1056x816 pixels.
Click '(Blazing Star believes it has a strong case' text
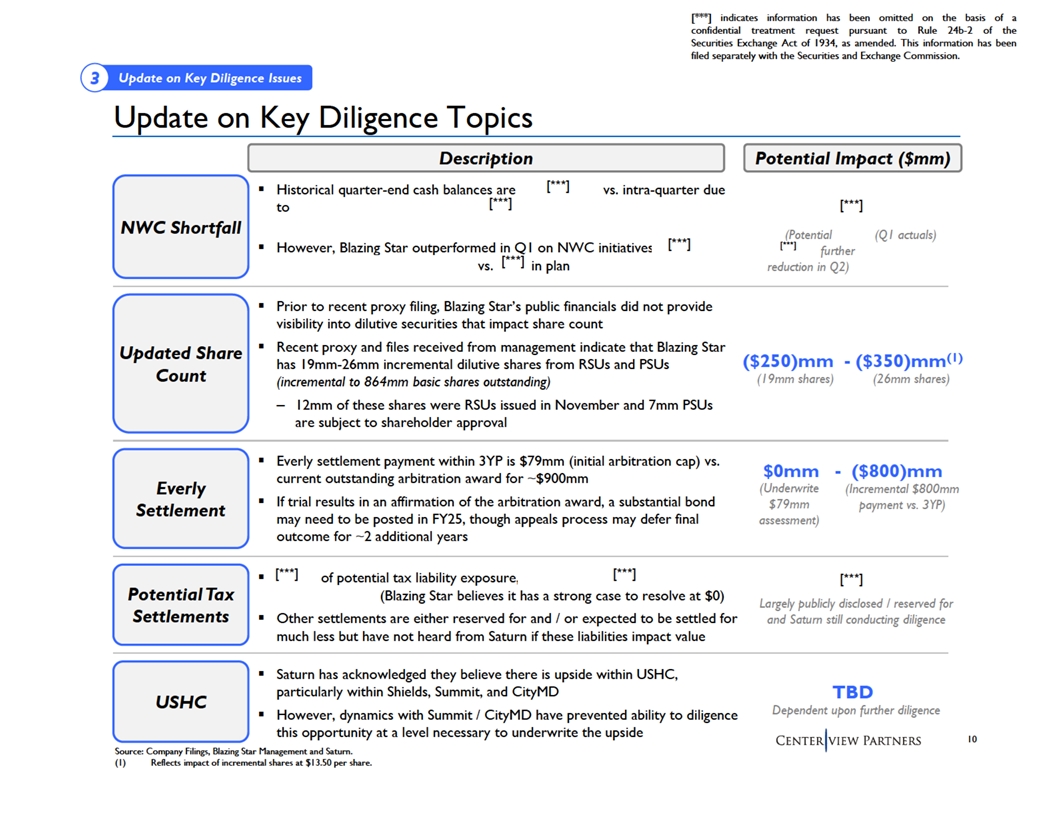pos(552,596)
